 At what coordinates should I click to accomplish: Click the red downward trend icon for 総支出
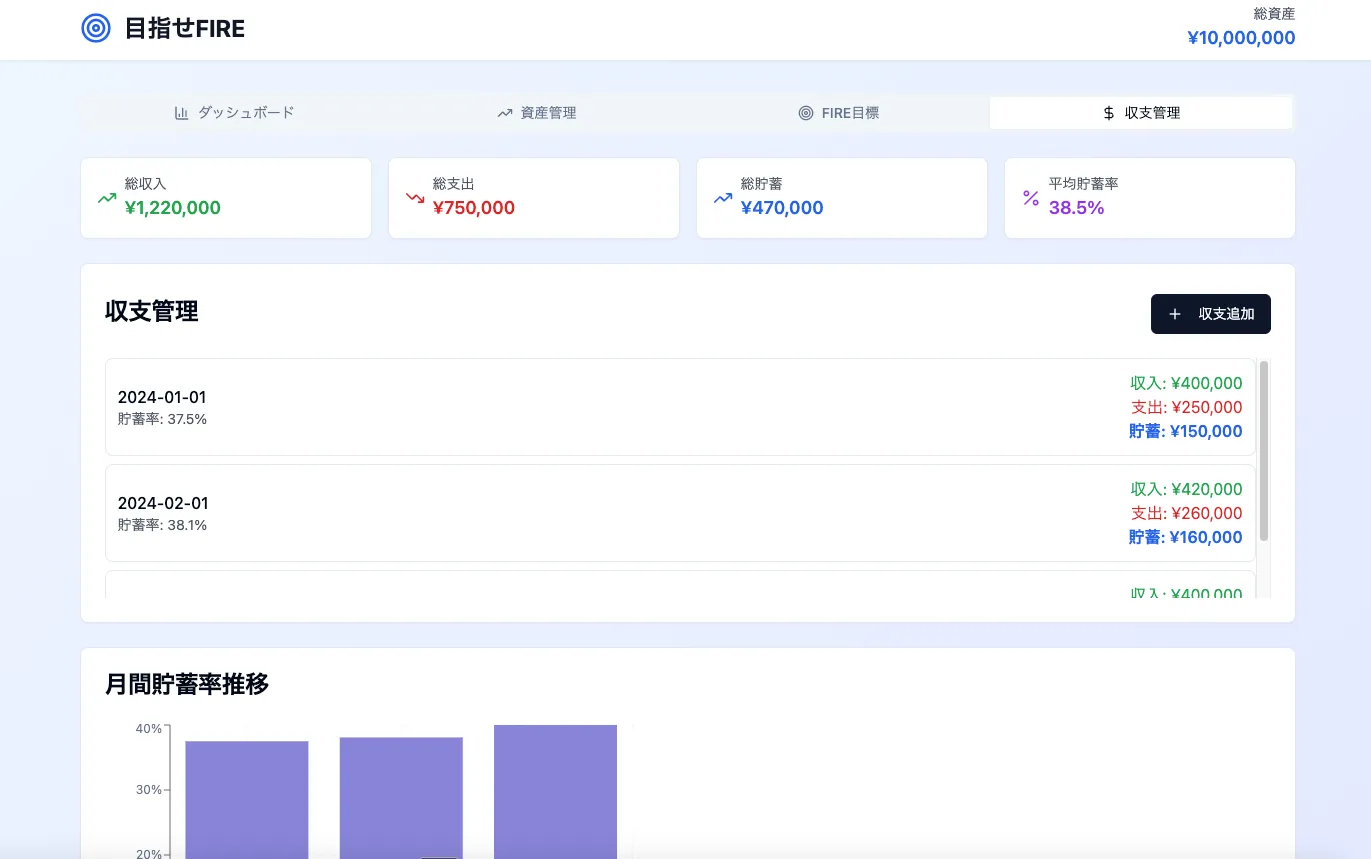[415, 198]
